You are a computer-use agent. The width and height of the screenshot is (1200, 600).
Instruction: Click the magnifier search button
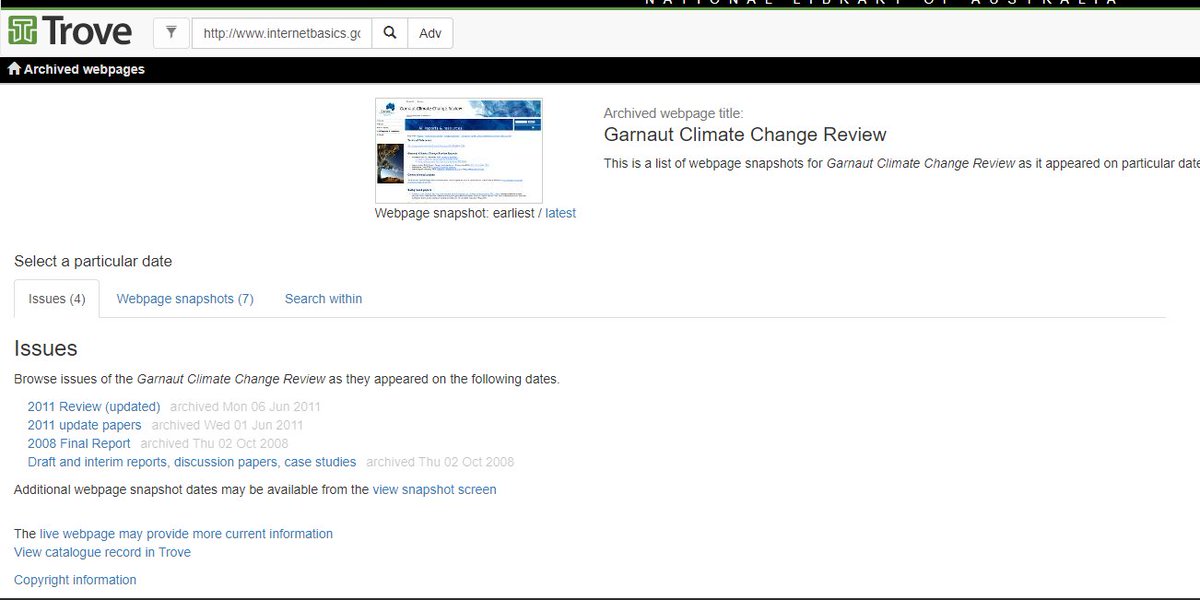pyautogui.click(x=390, y=33)
